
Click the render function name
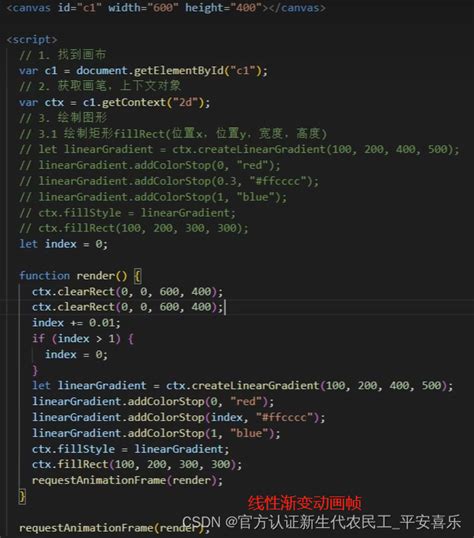(95, 276)
